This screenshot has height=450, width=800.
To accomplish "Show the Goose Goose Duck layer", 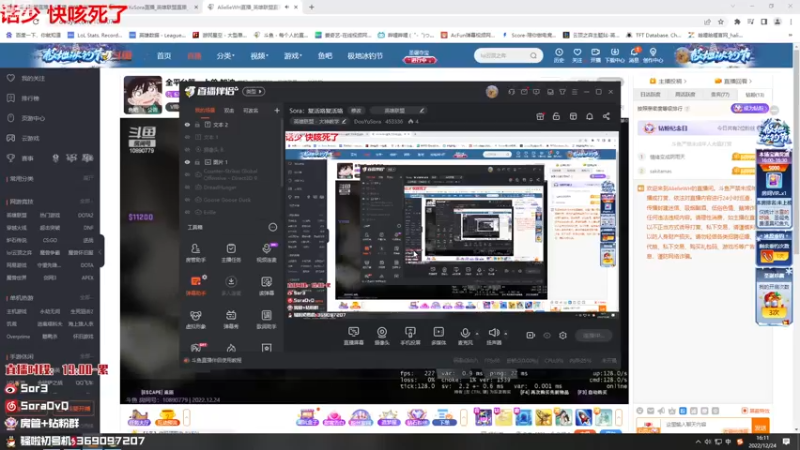I will (x=187, y=200).
